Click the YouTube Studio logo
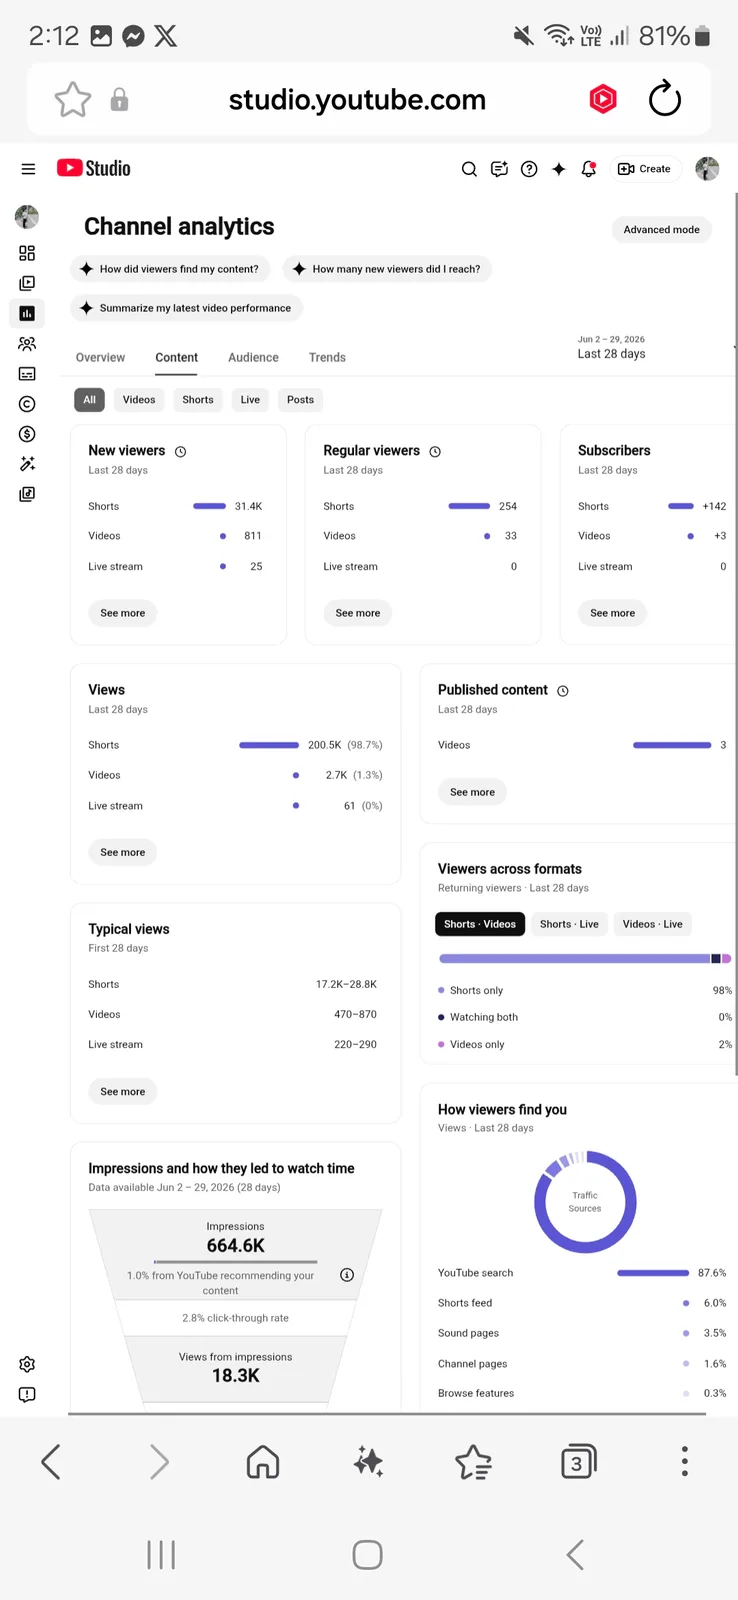 94,168
